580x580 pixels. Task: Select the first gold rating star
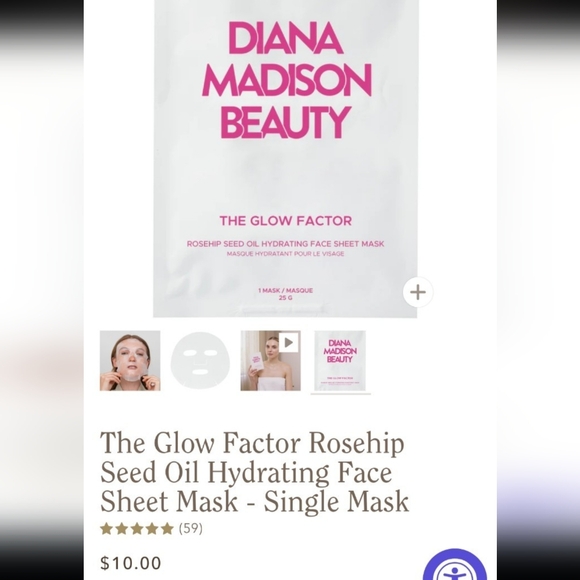107,529
